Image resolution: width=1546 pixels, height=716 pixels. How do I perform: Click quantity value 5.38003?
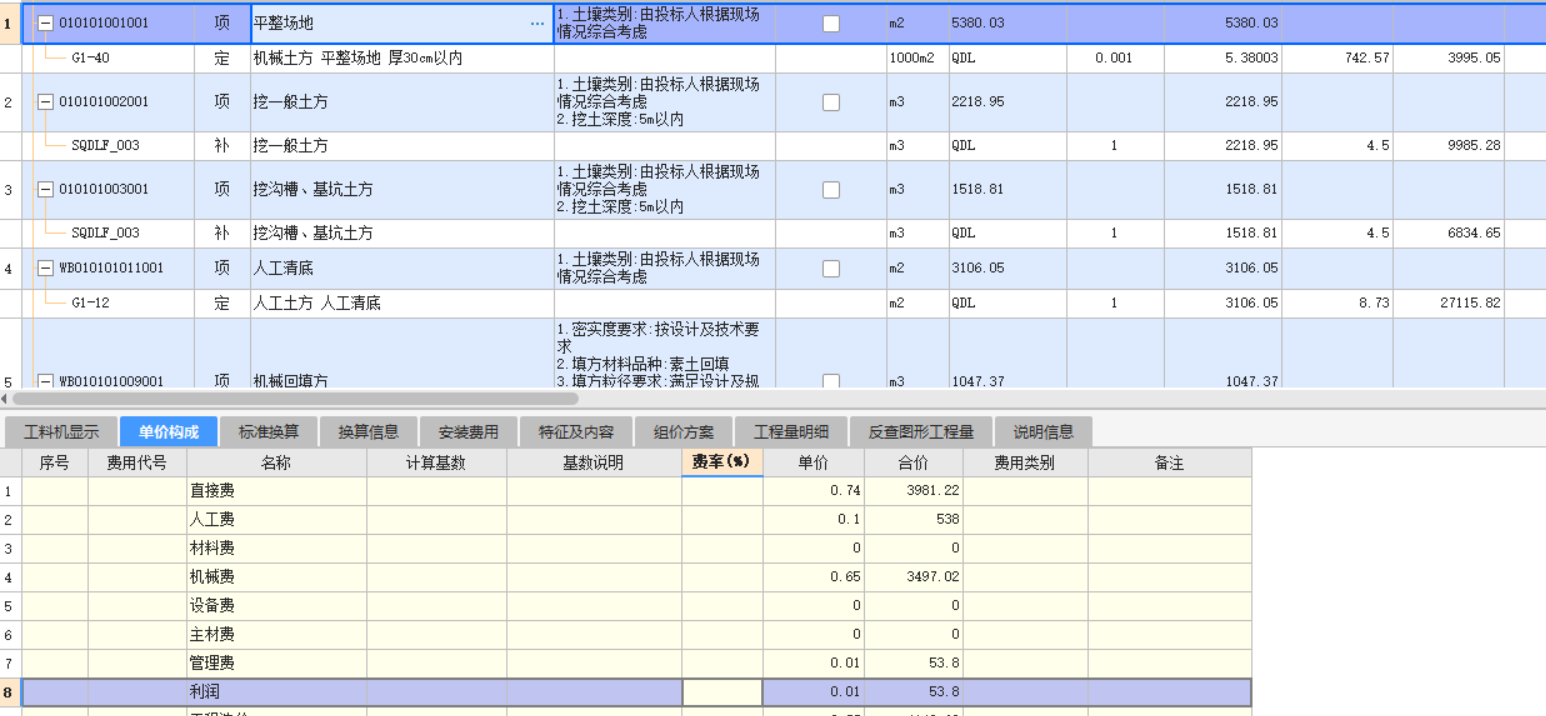1251,58
